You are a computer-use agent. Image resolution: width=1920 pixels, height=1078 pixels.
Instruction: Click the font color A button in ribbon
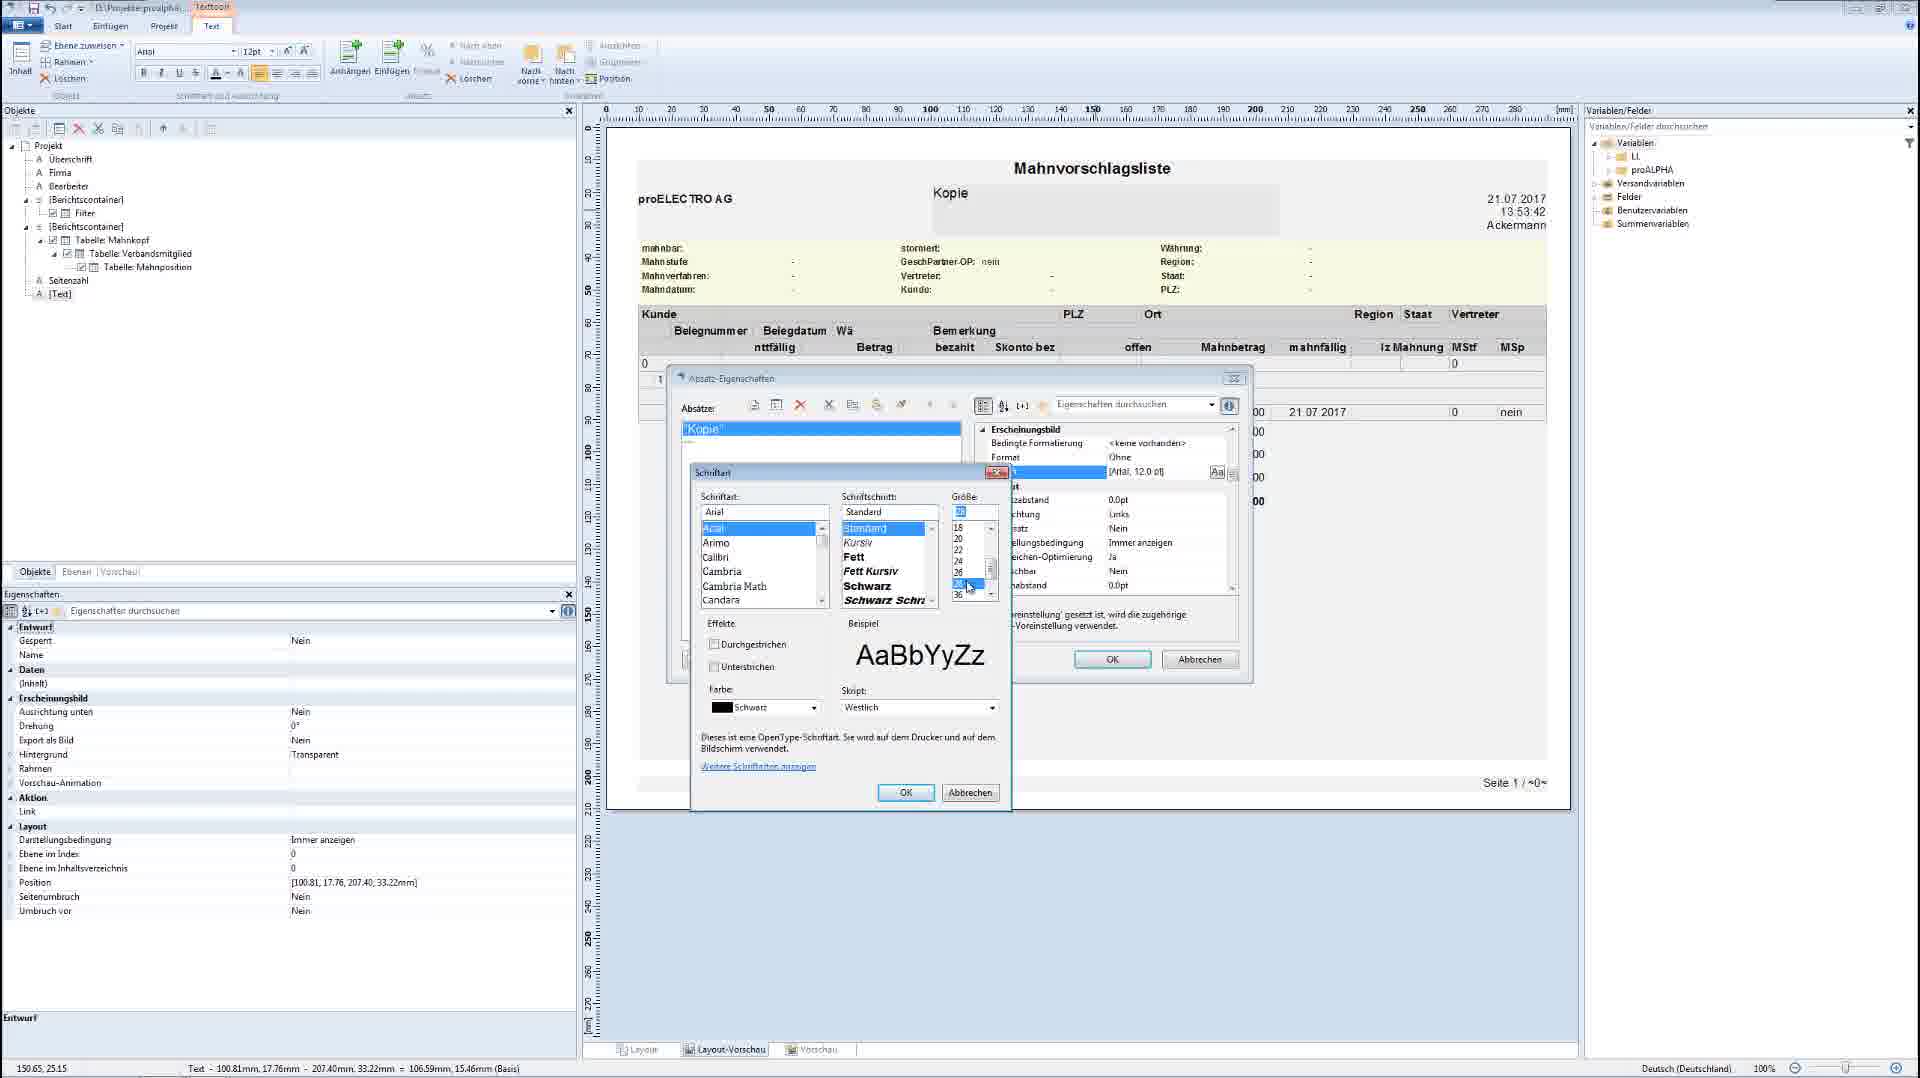[215, 73]
